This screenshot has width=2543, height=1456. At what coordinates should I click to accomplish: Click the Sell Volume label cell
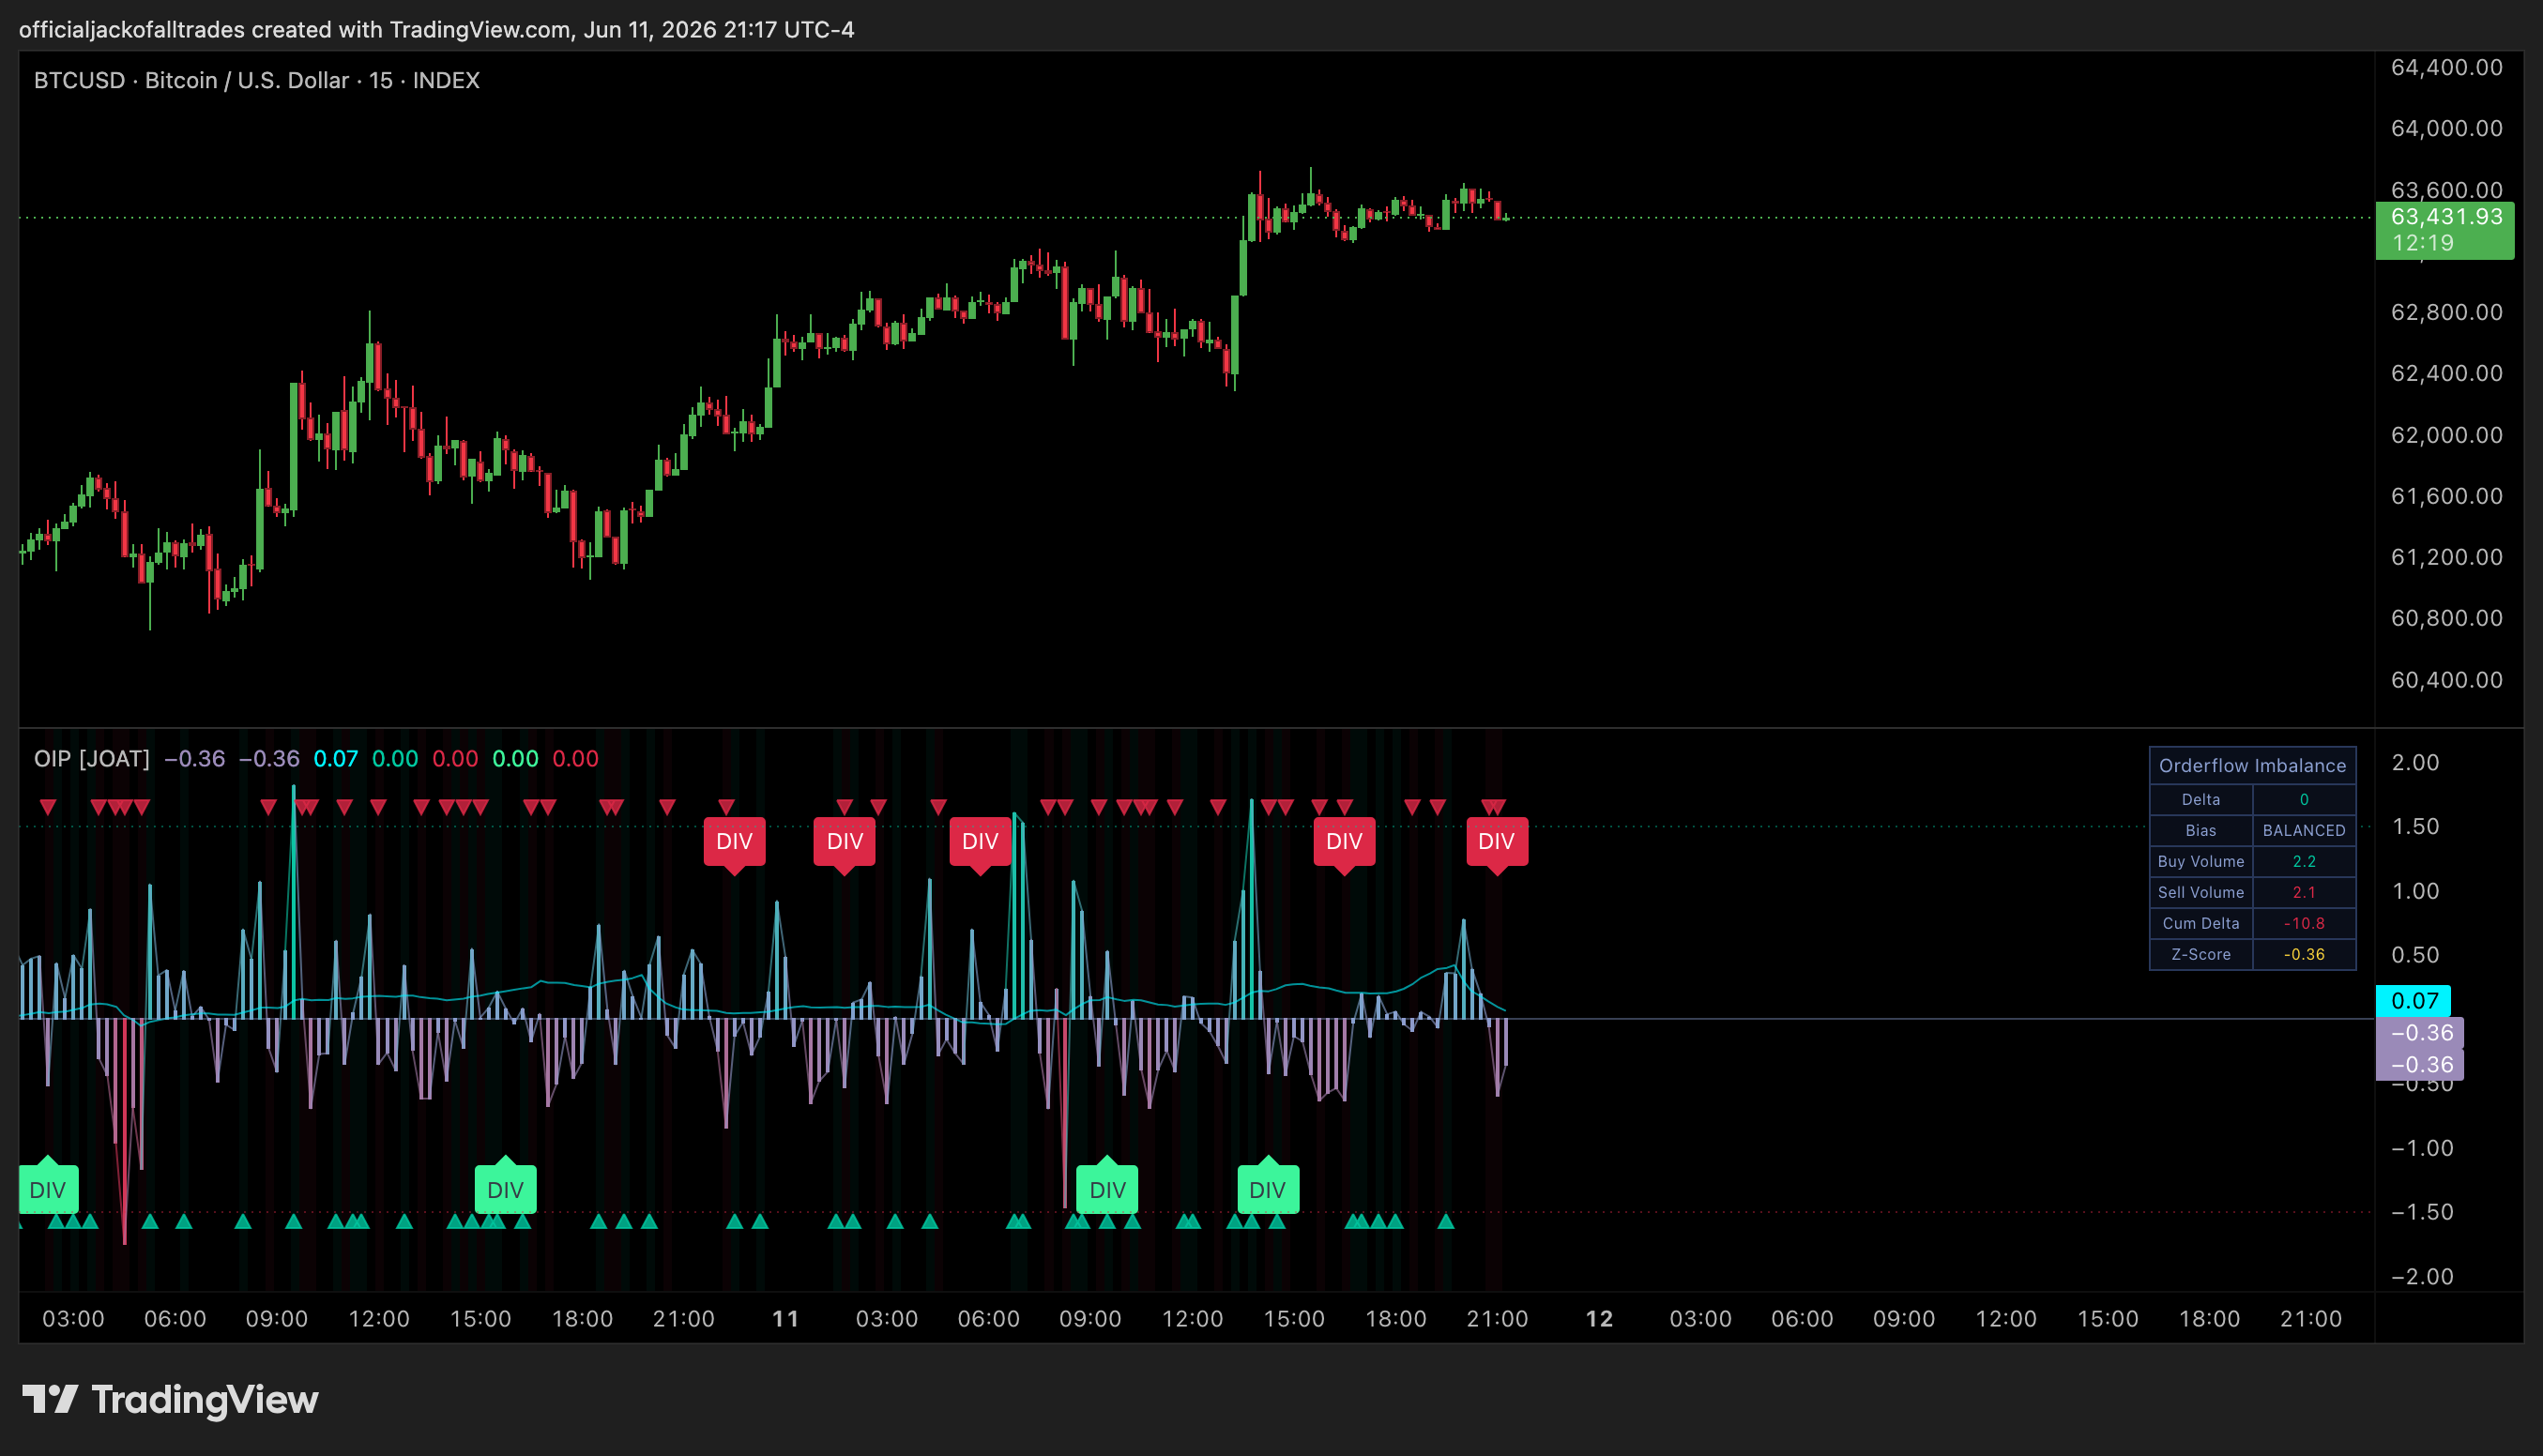coord(2201,892)
